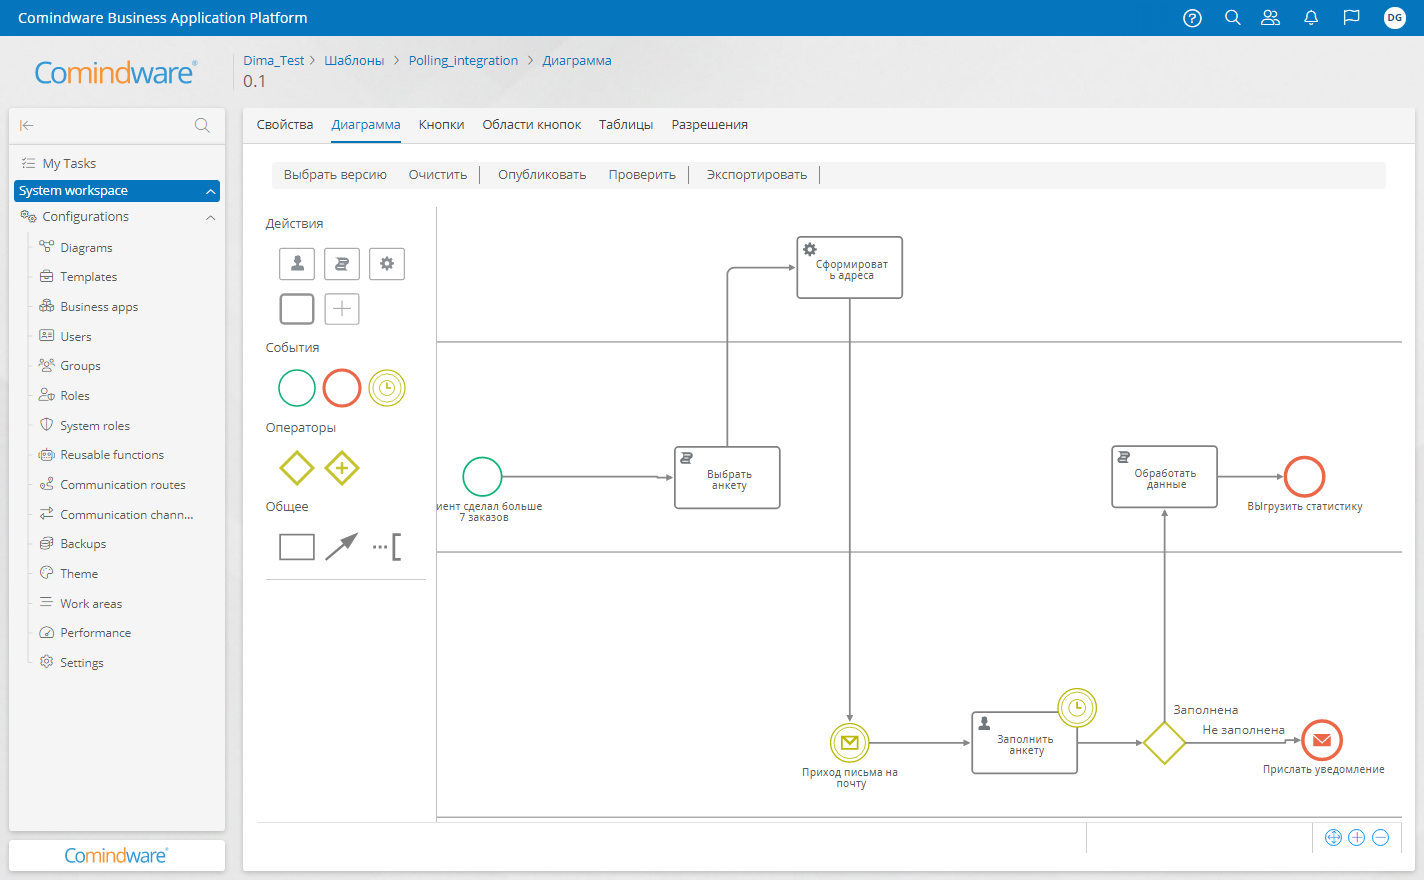Follow the Polling_integration breadcrumb link
Viewport: 1424px width, 880px height.
[463, 61]
